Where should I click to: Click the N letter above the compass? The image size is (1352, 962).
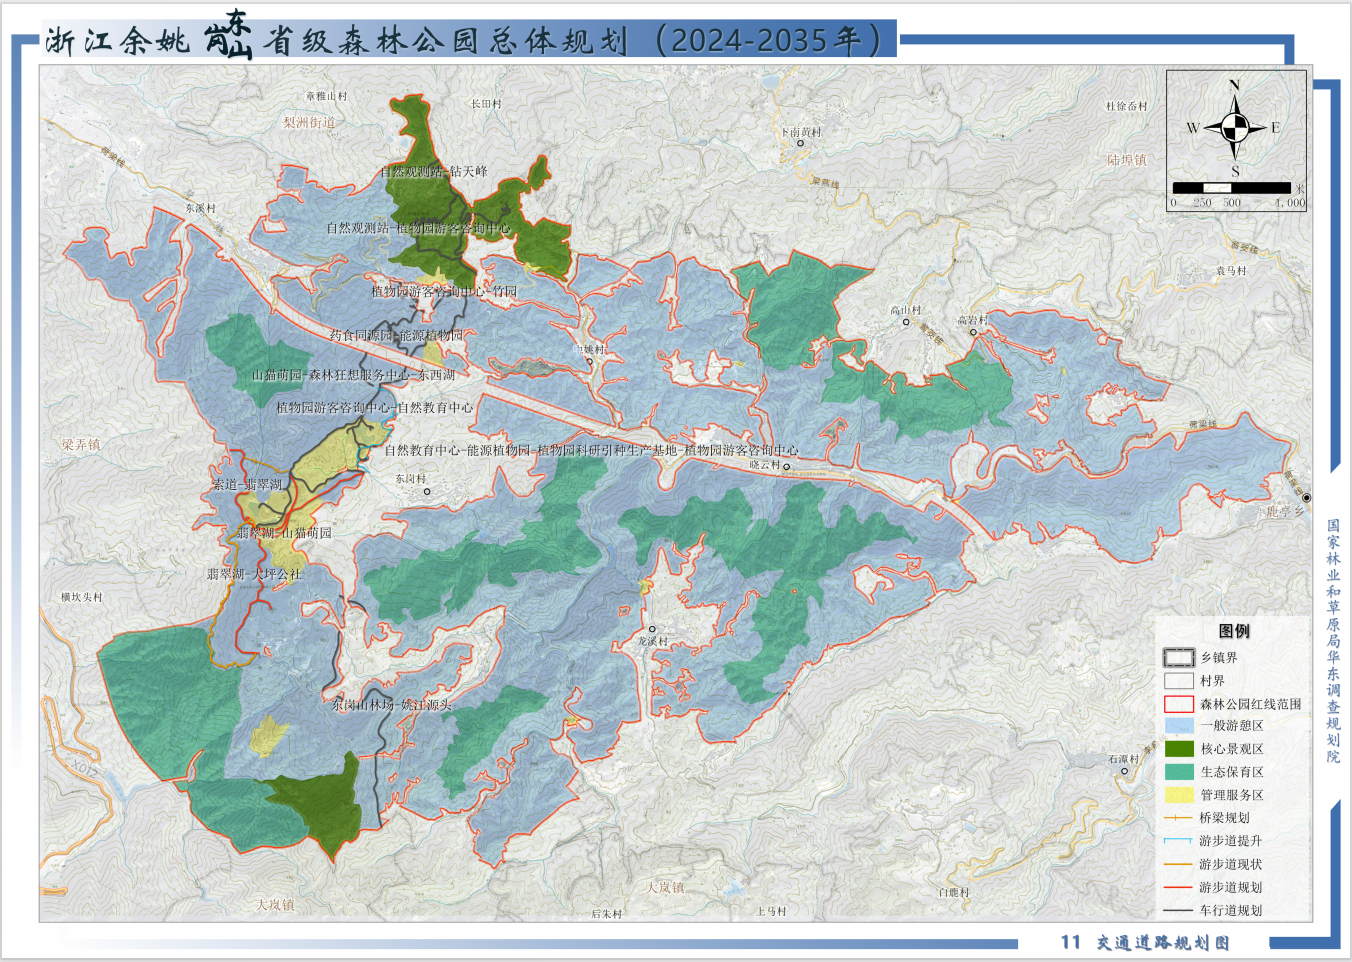coord(1234,86)
